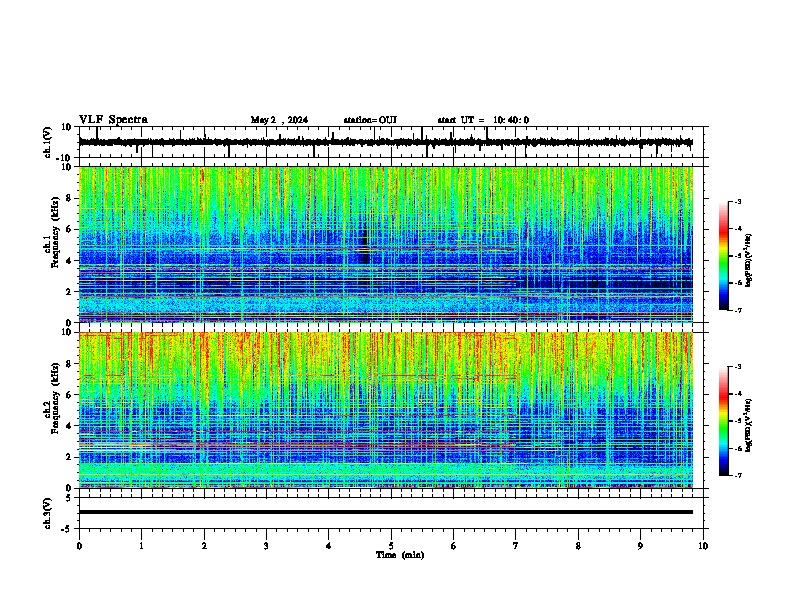Click the "Time (min)" axis title

tap(400, 555)
